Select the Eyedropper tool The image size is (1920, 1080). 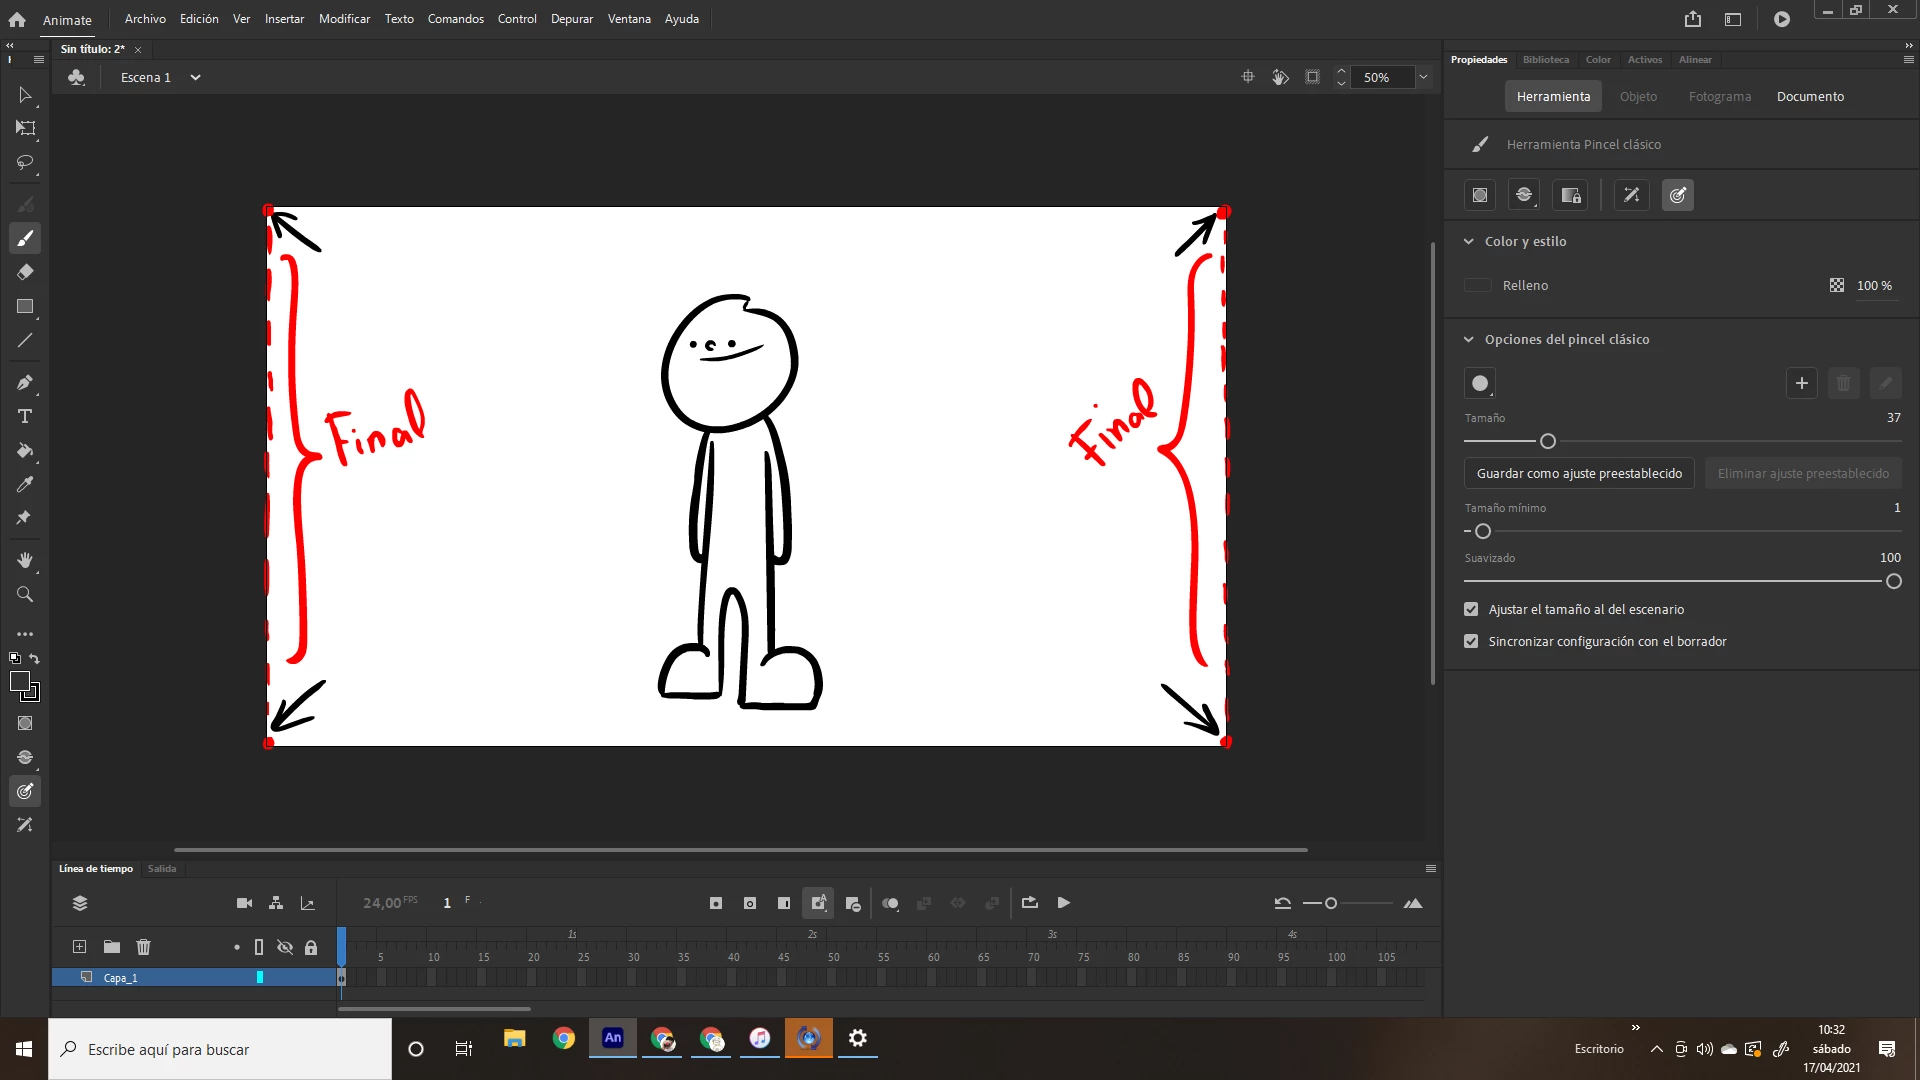[25, 484]
